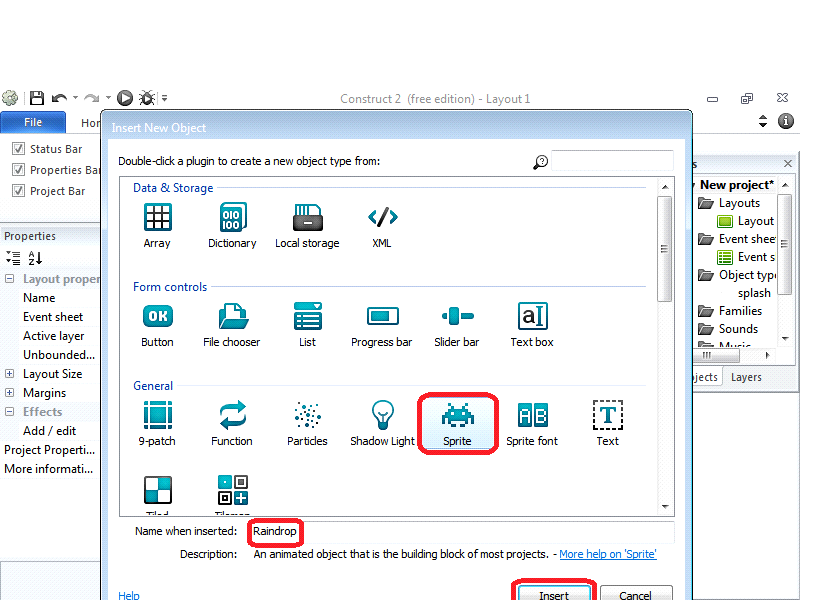Choose the Particles plugin

pos(307,415)
